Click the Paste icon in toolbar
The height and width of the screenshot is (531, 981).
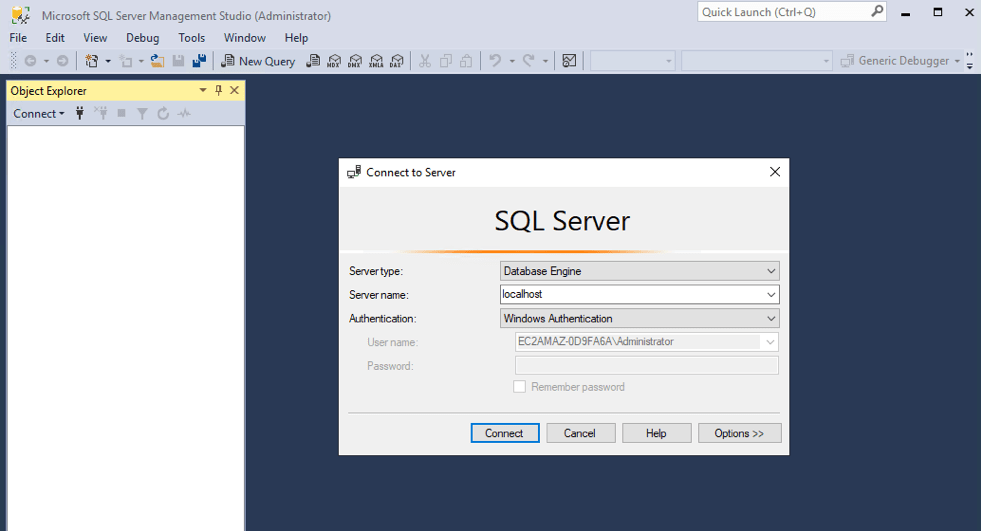(x=466, y=61)
